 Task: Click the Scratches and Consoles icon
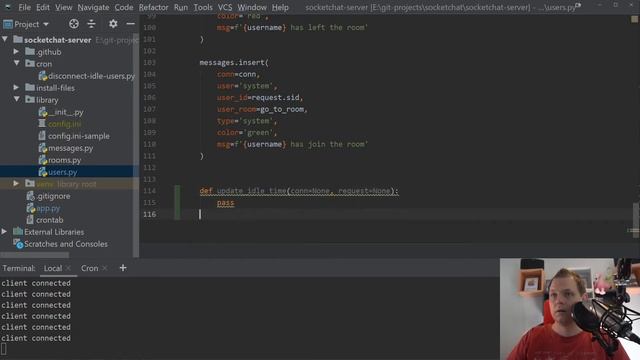(18, 244)
